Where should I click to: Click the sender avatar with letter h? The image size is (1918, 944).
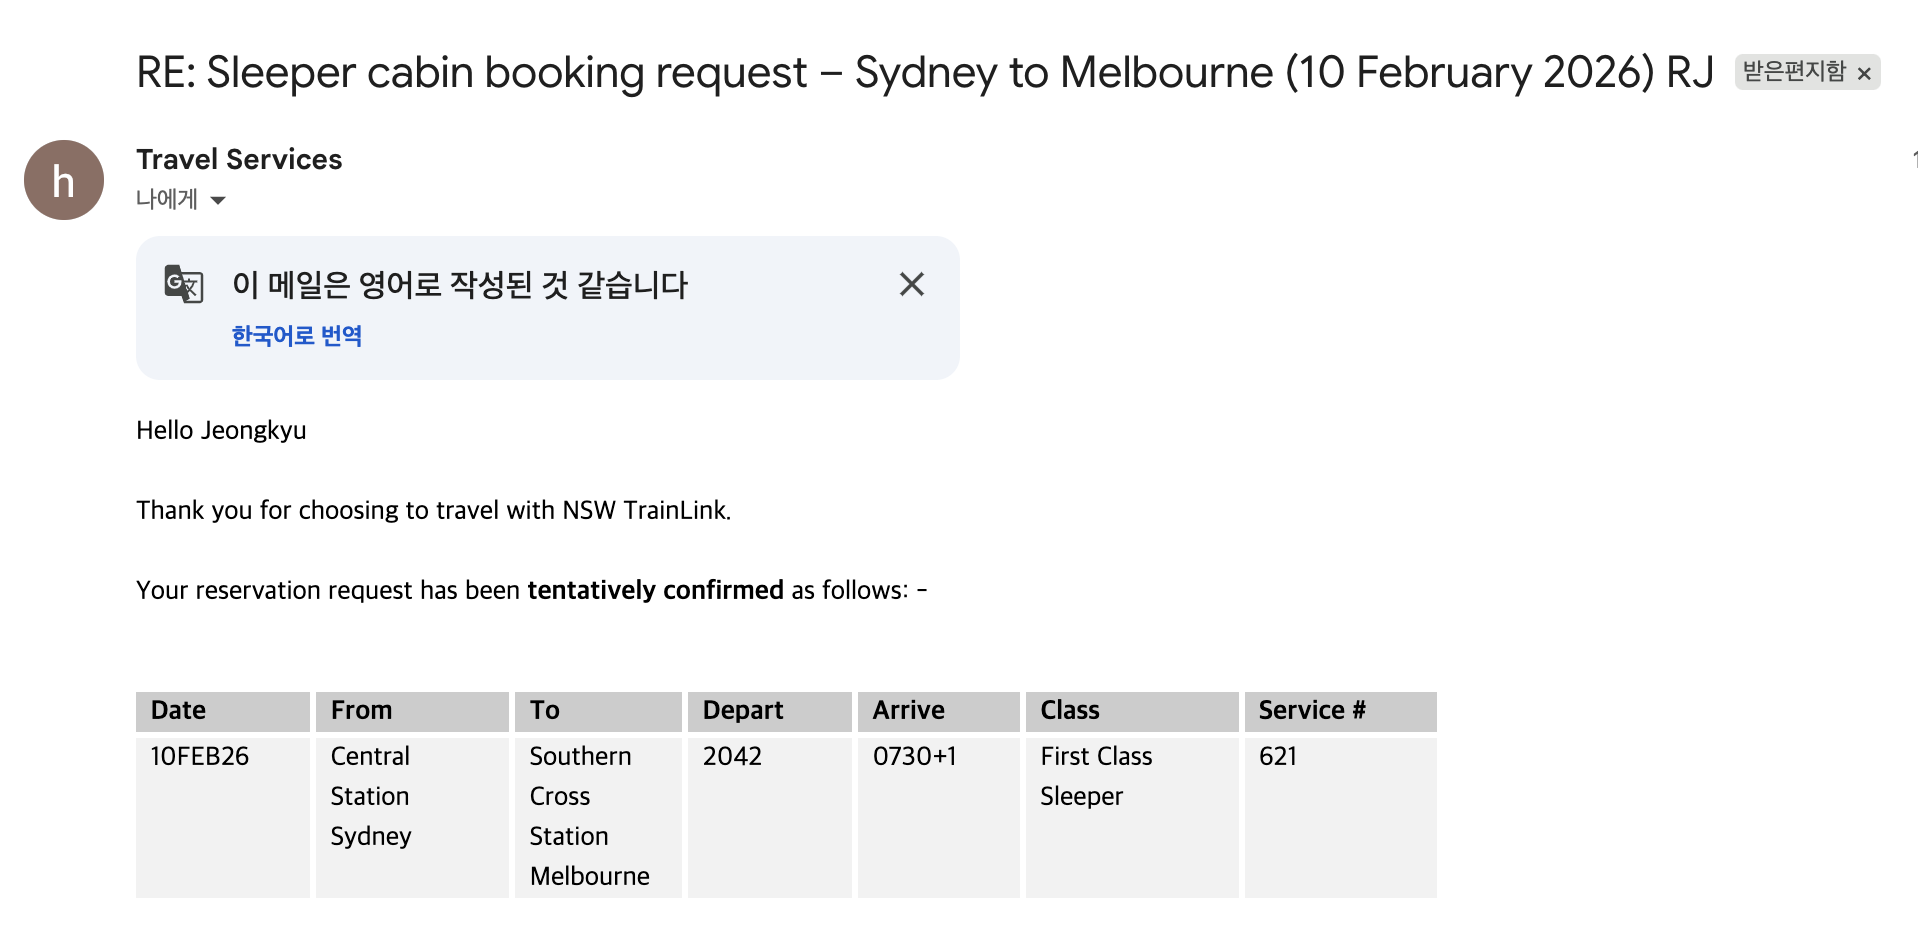(64, 181)
